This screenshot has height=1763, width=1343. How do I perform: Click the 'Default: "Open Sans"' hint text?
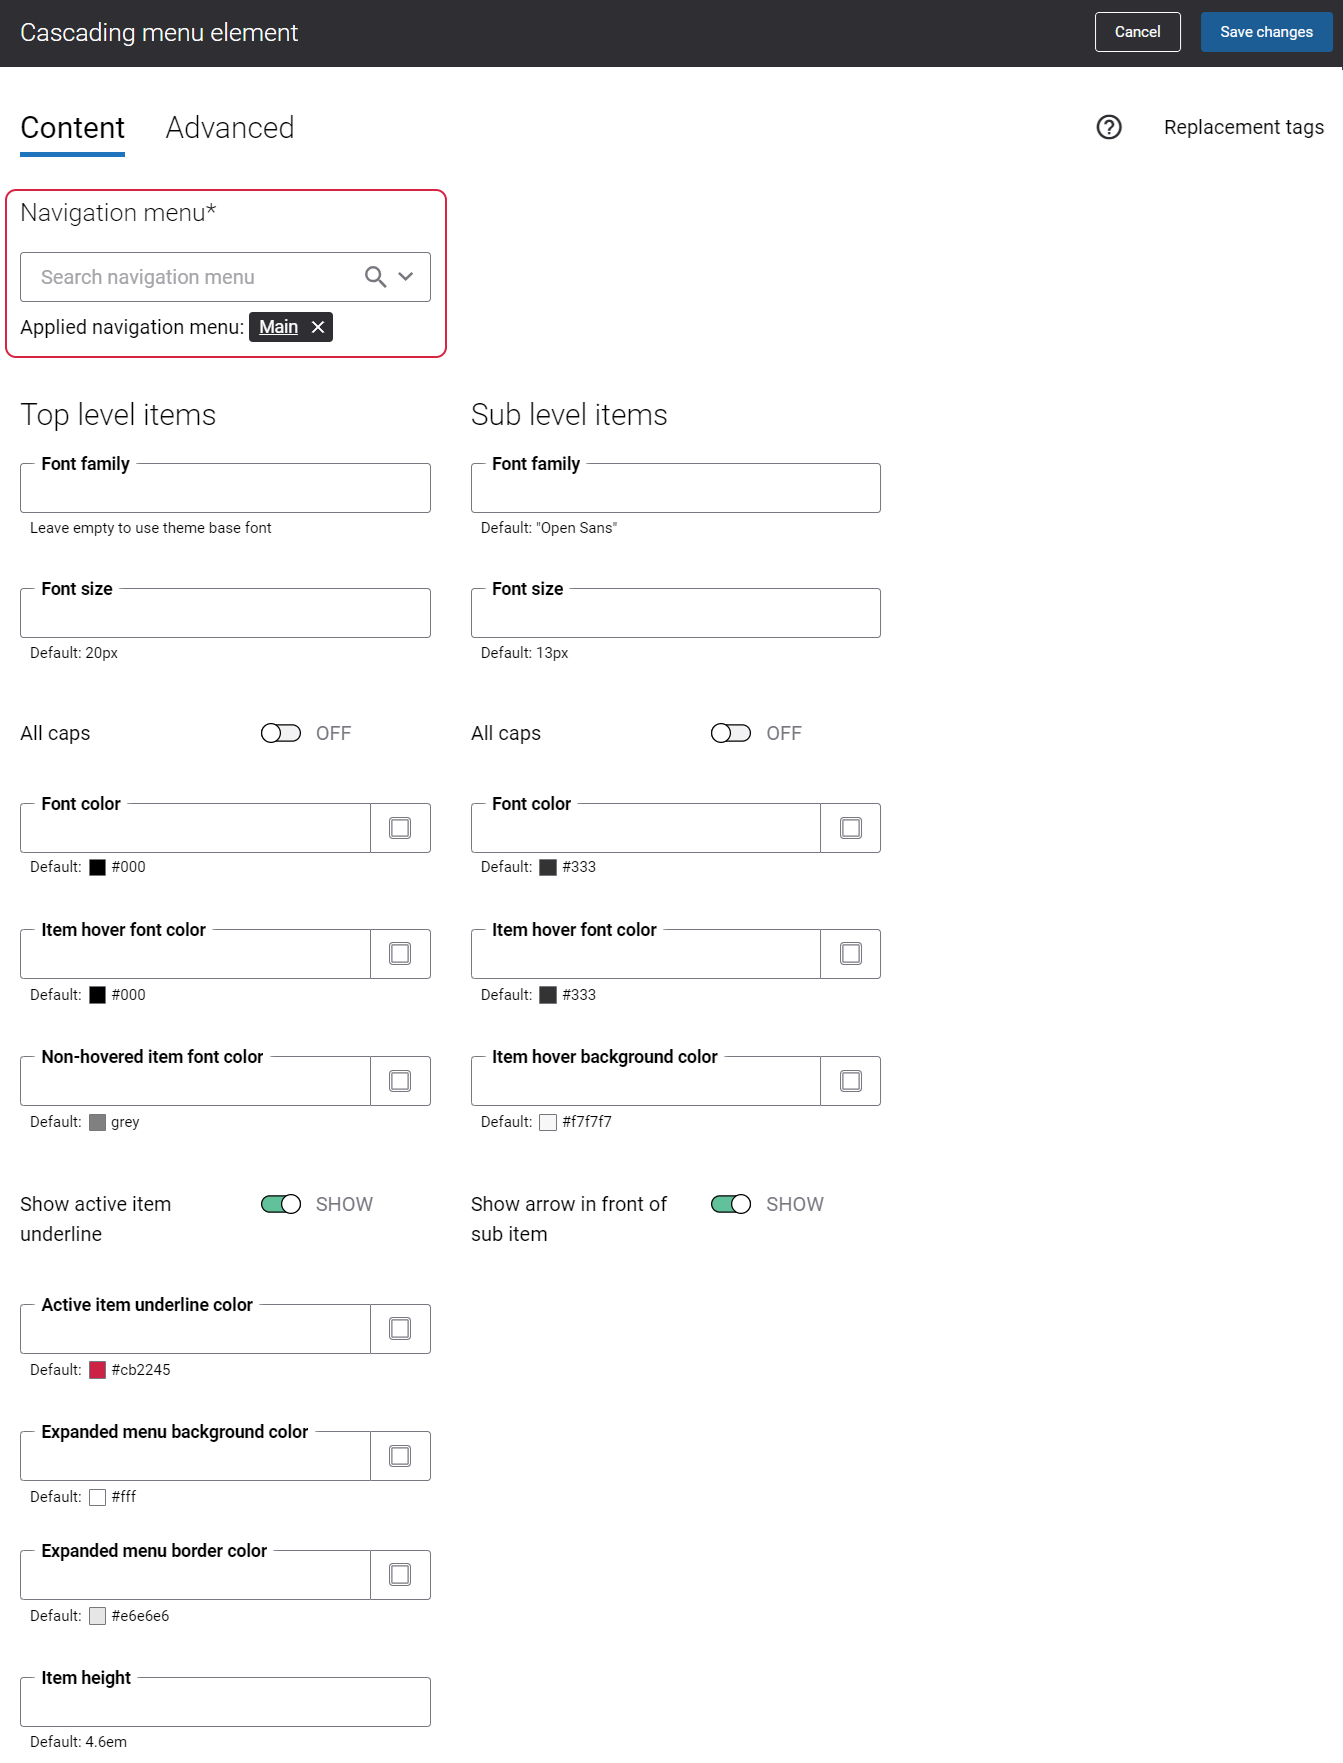pyautogui.click(x=549, y=528)
